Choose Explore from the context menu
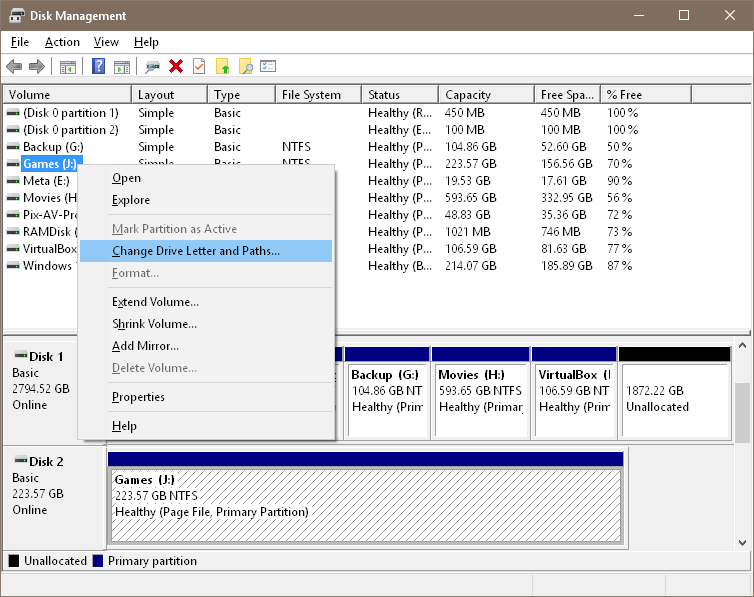754x597 pixels. (x=206, y=200)
